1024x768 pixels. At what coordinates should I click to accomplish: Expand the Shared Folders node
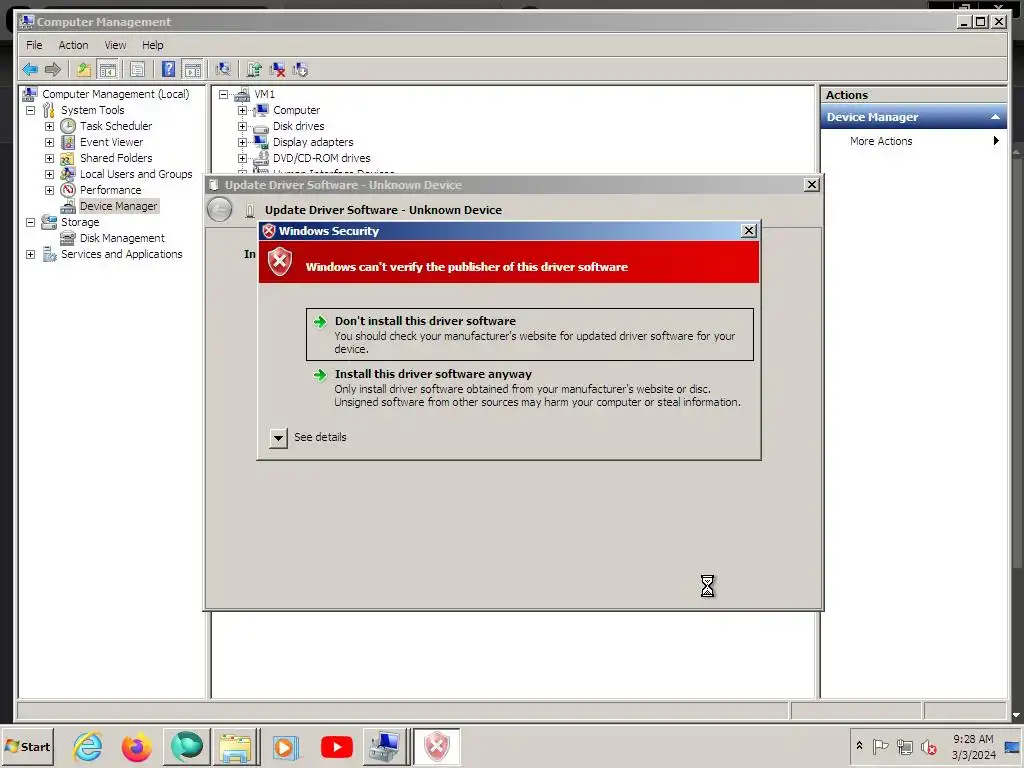coord(49,158)
